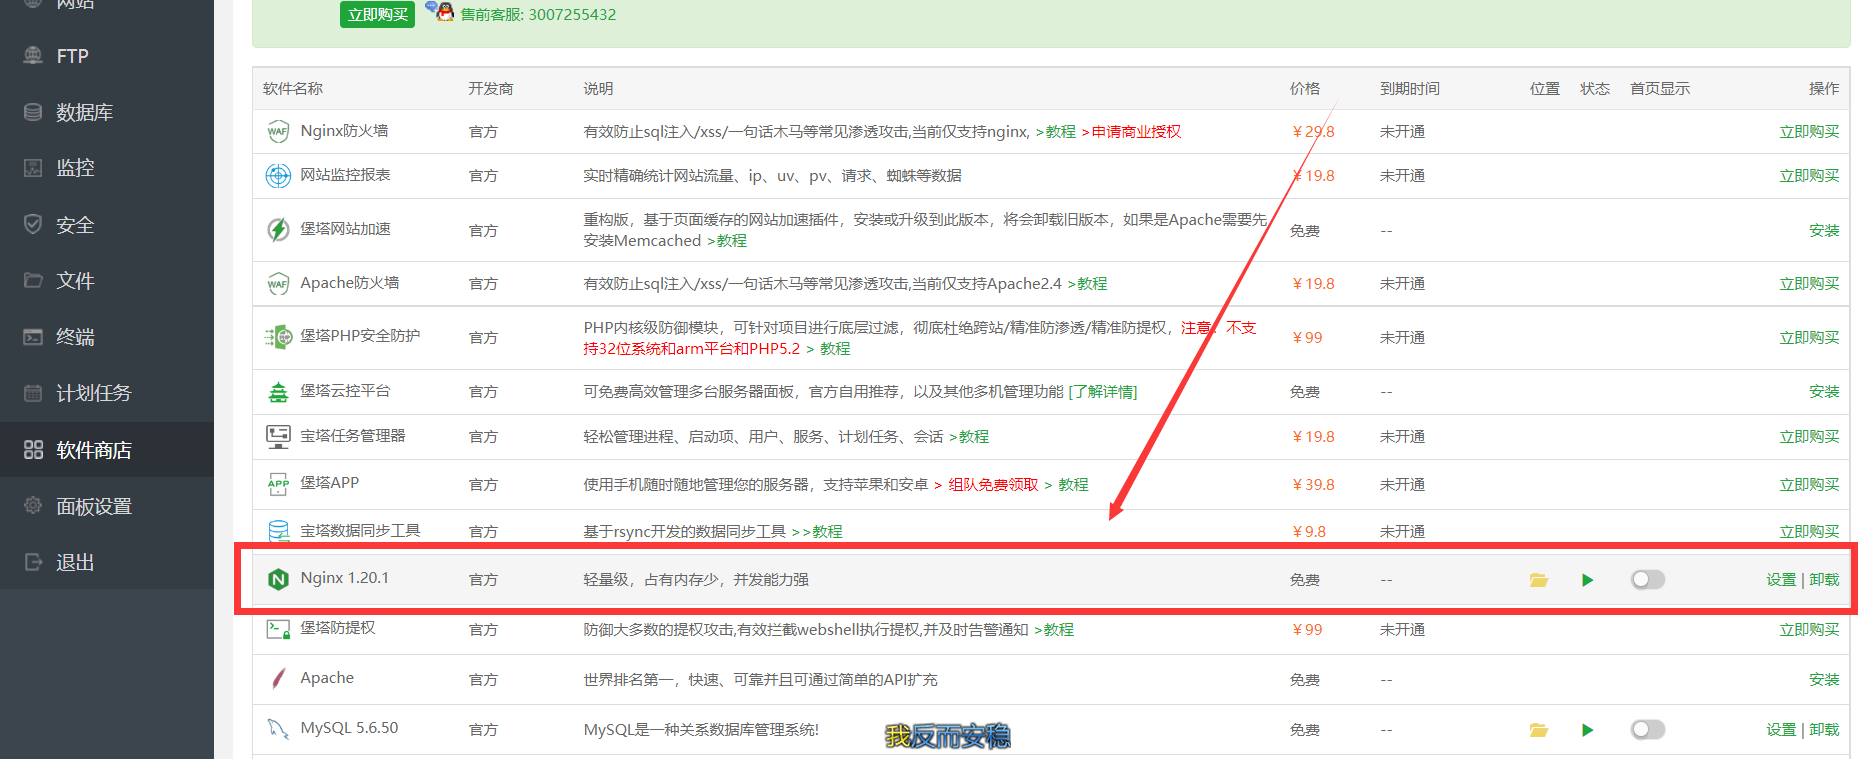Click the 堡塔云控平台 tower icon
The image size is (1861, 759).
[x=278, y=392]
